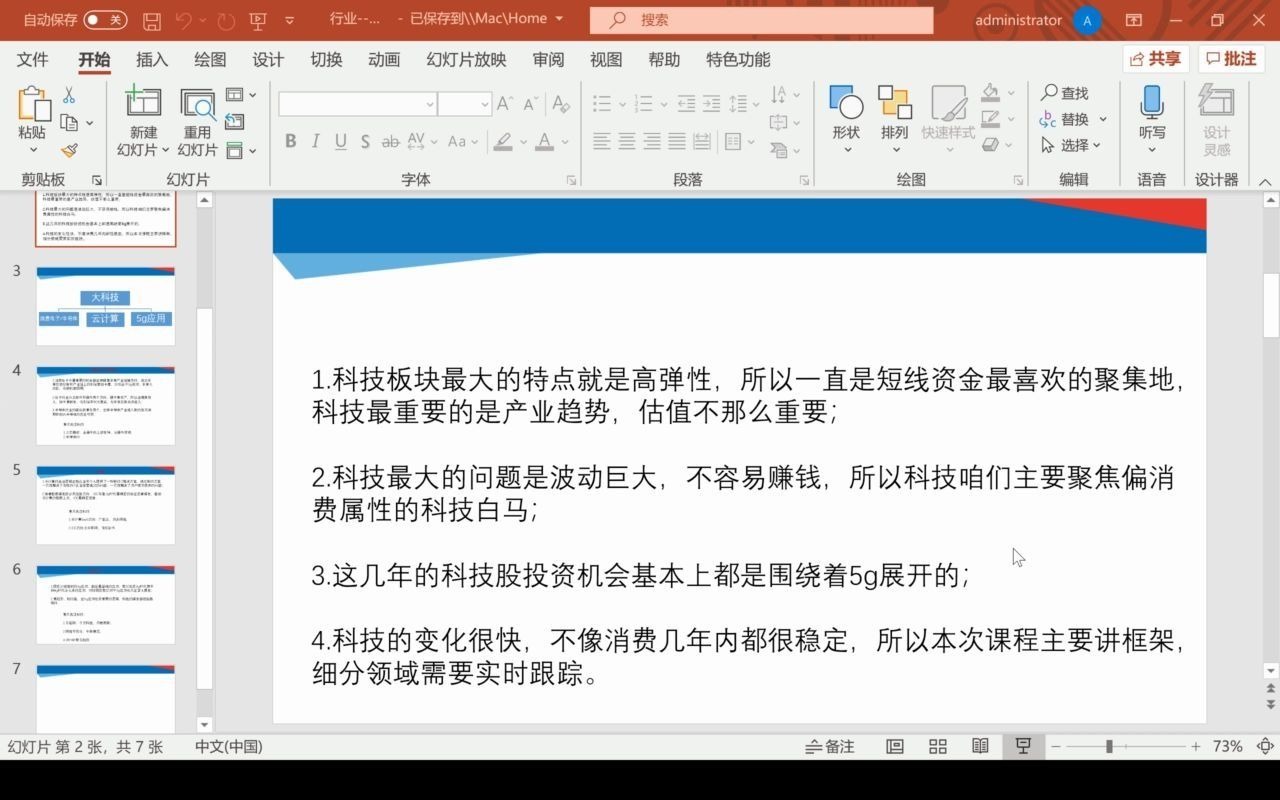Click the search box (搜索)
Screen dimensions: 1280x800
(761, 20)
